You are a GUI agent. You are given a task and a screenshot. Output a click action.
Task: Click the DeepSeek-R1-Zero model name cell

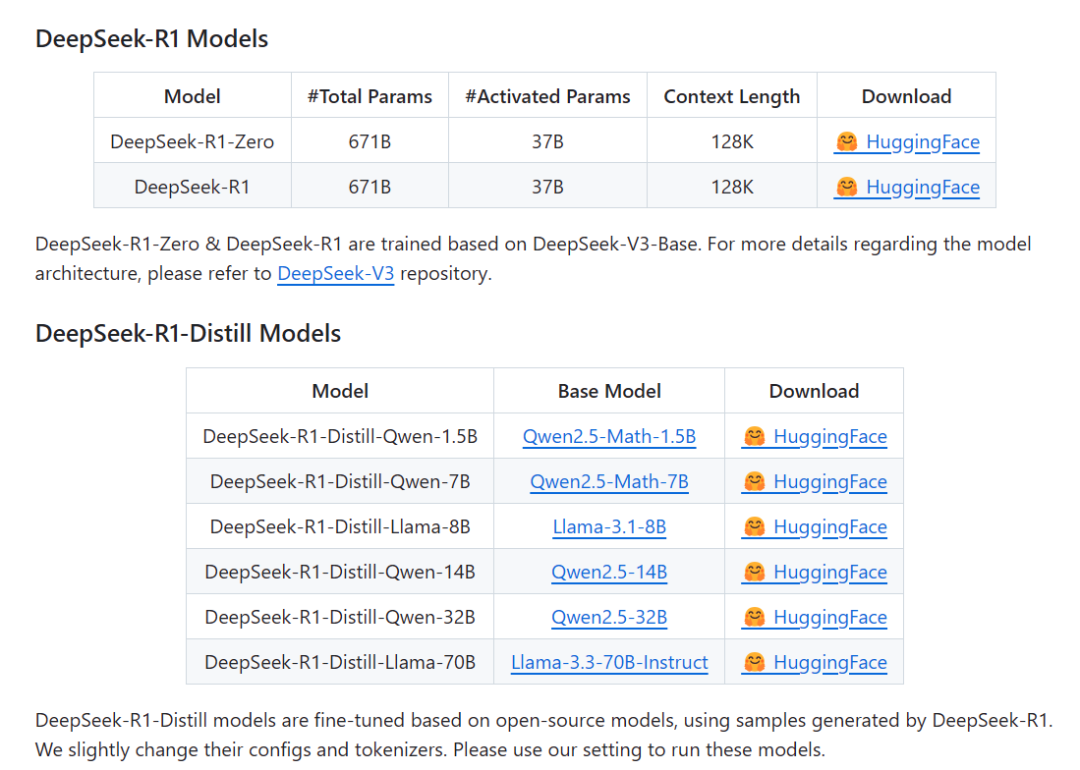[192, 142]
